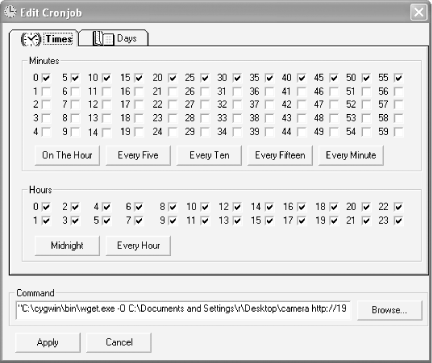Viewport: 432px width, 363px height.
Task: Enable minute 22 checkbox
Action: [172, 105]
